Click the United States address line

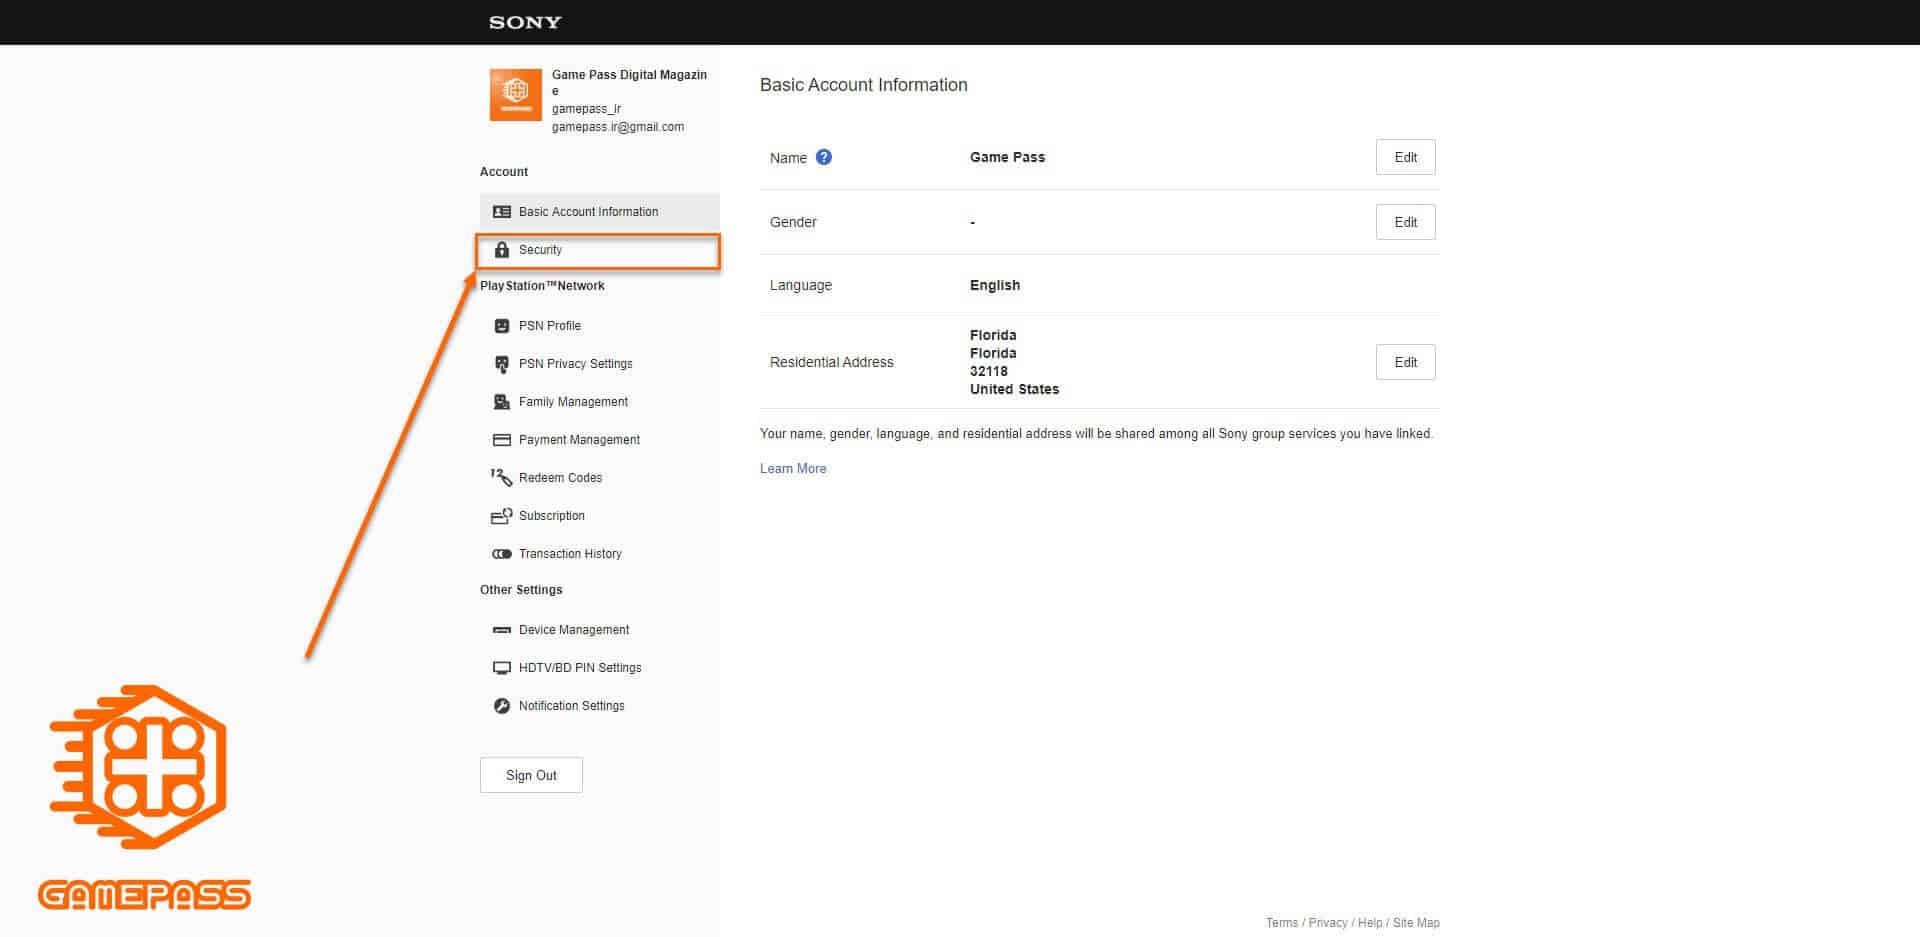click(x=1014, y=389)
